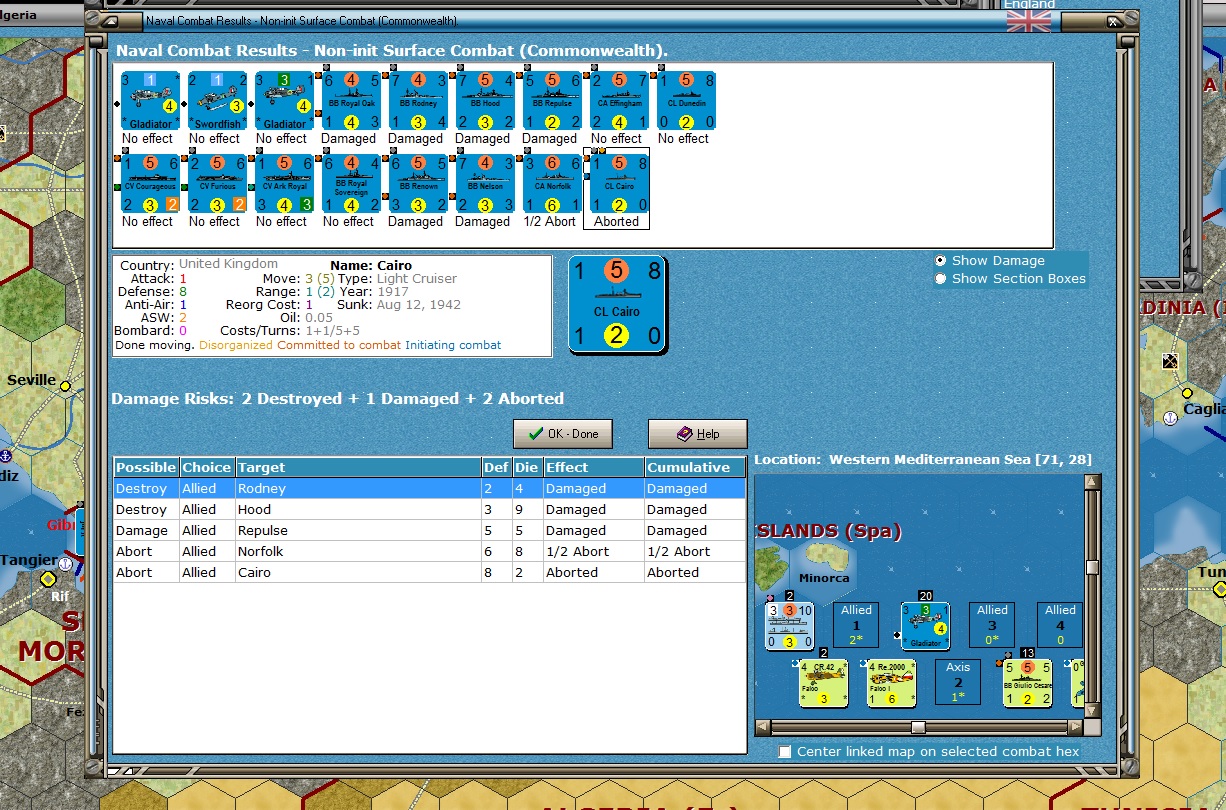Select the results-grid Gladiator counter with green 3 badge
Viewport: 1226px width, 810px height.
(x=282, y=100)
